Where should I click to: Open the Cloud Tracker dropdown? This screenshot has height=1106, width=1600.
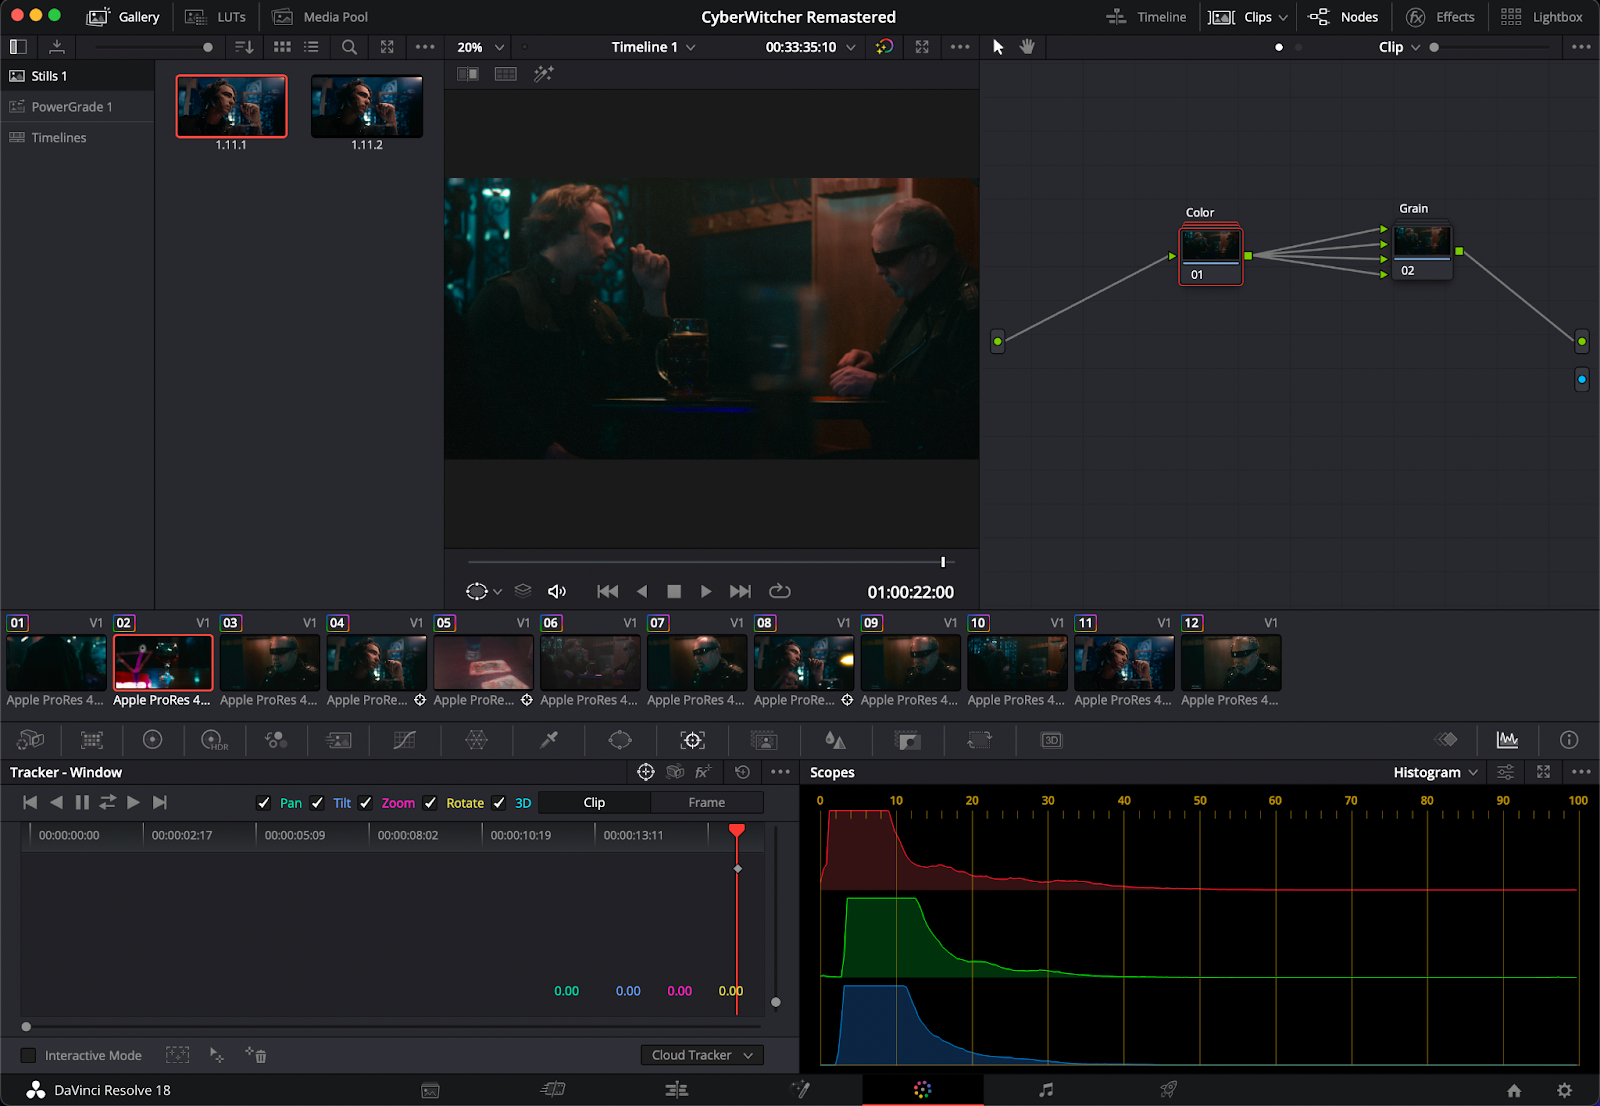coord(702,1055)
